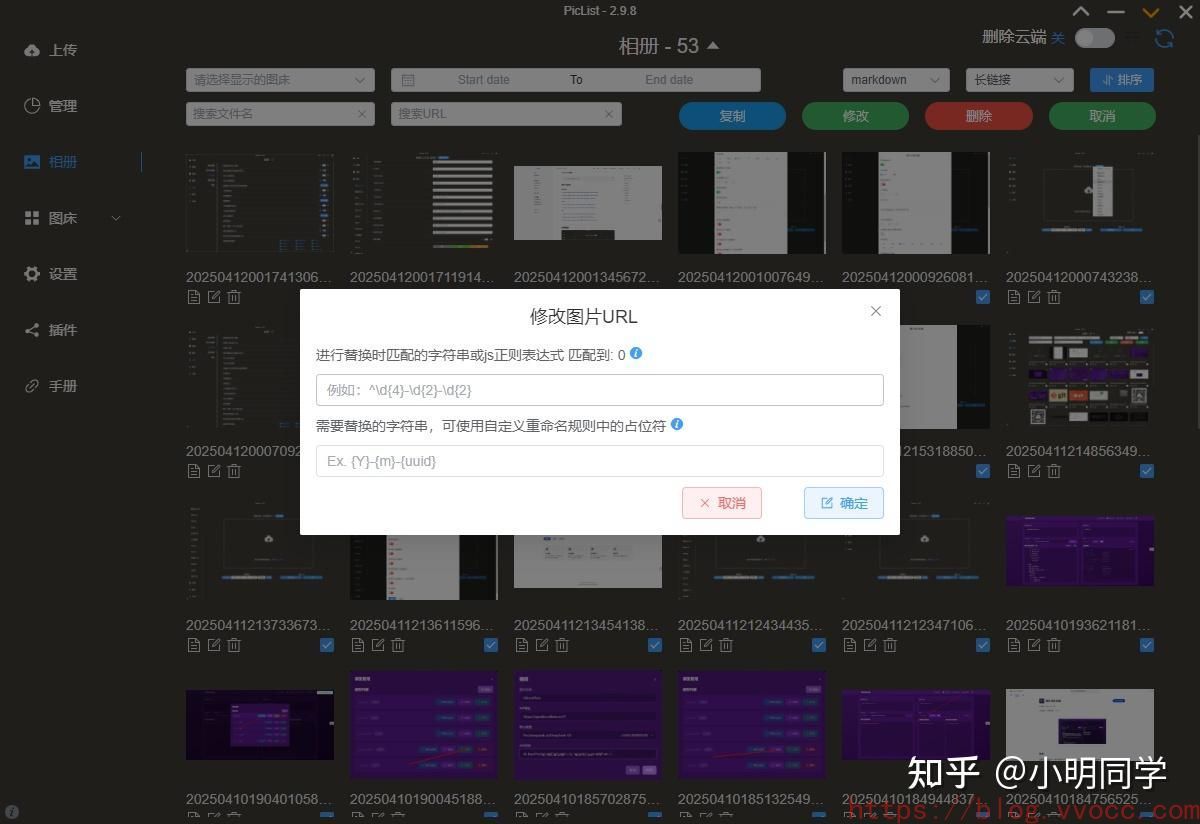Confirm with the 确定 button in dialog
1200x824 pixels.
coord(843,503)
